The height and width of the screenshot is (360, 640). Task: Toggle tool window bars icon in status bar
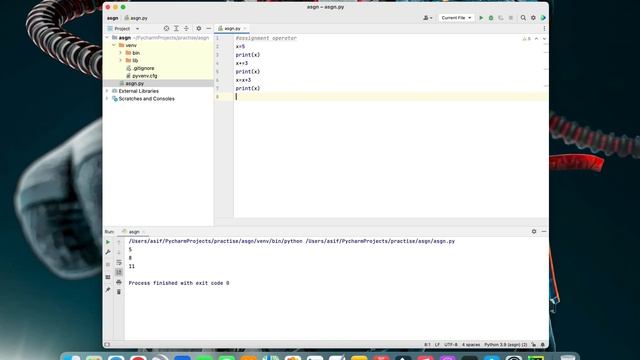click(107, 344)
